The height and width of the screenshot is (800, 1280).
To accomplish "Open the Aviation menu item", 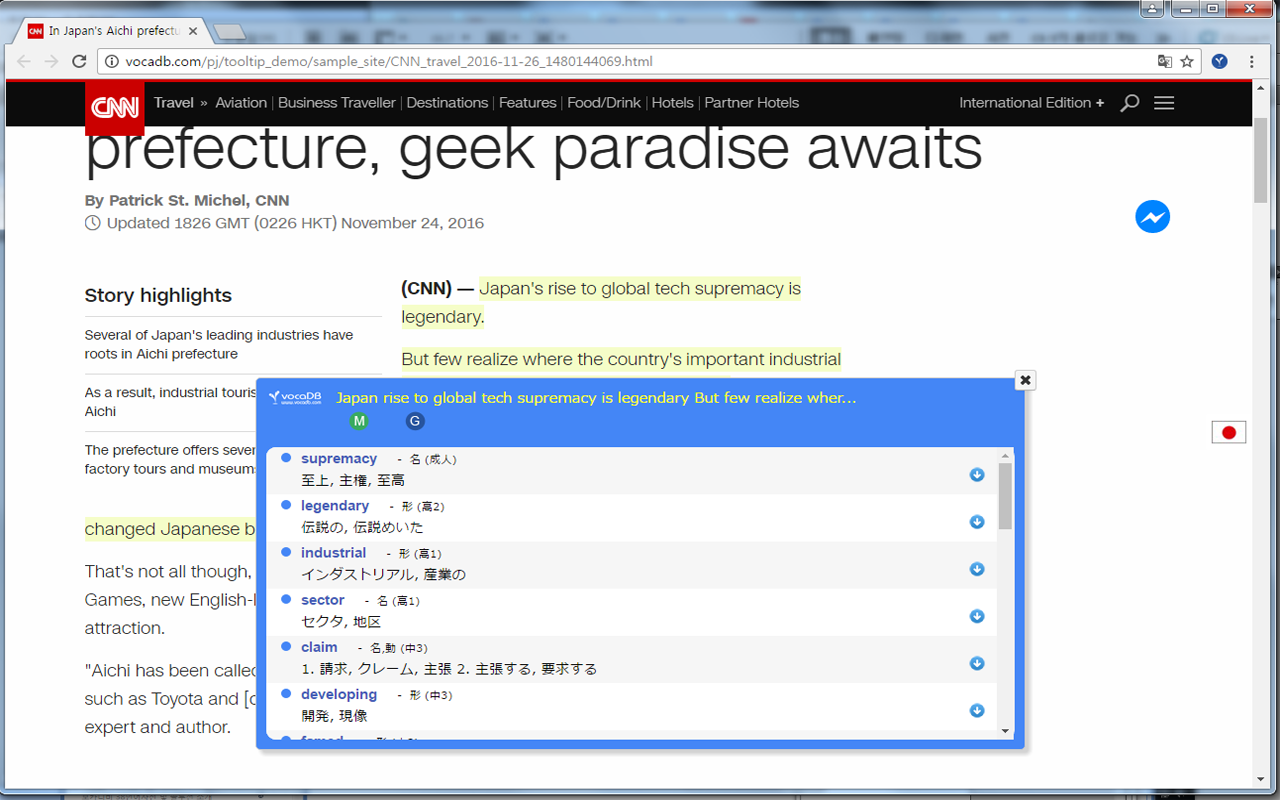I will 241,102.
